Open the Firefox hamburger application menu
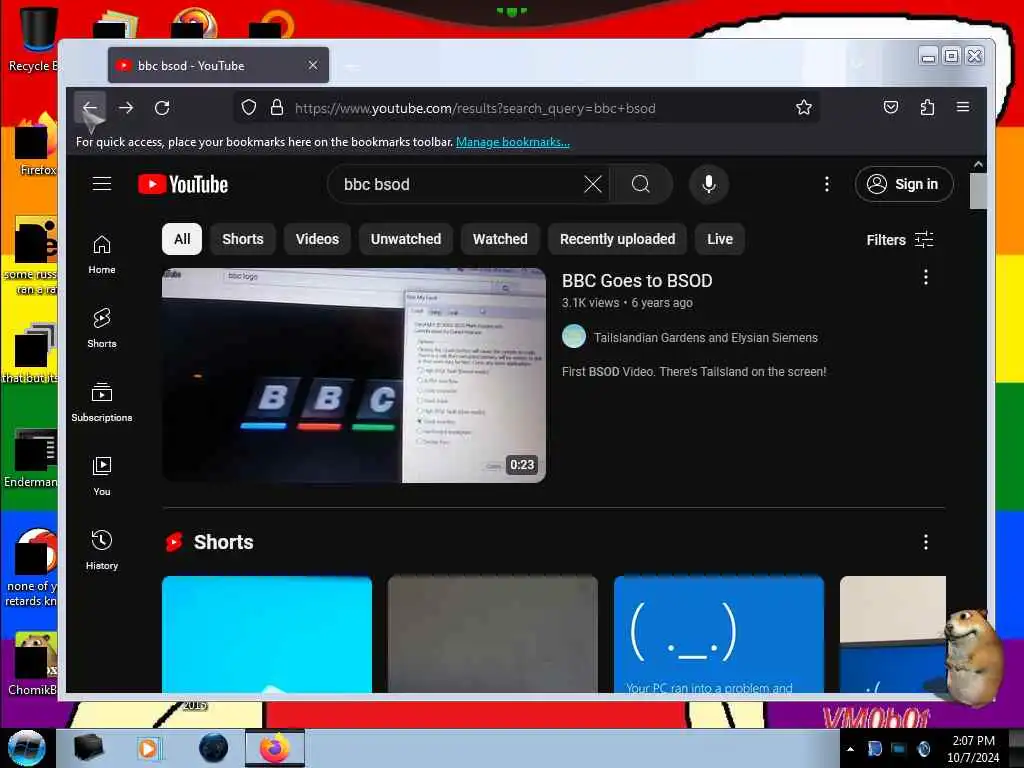 (x=963, y=107)
